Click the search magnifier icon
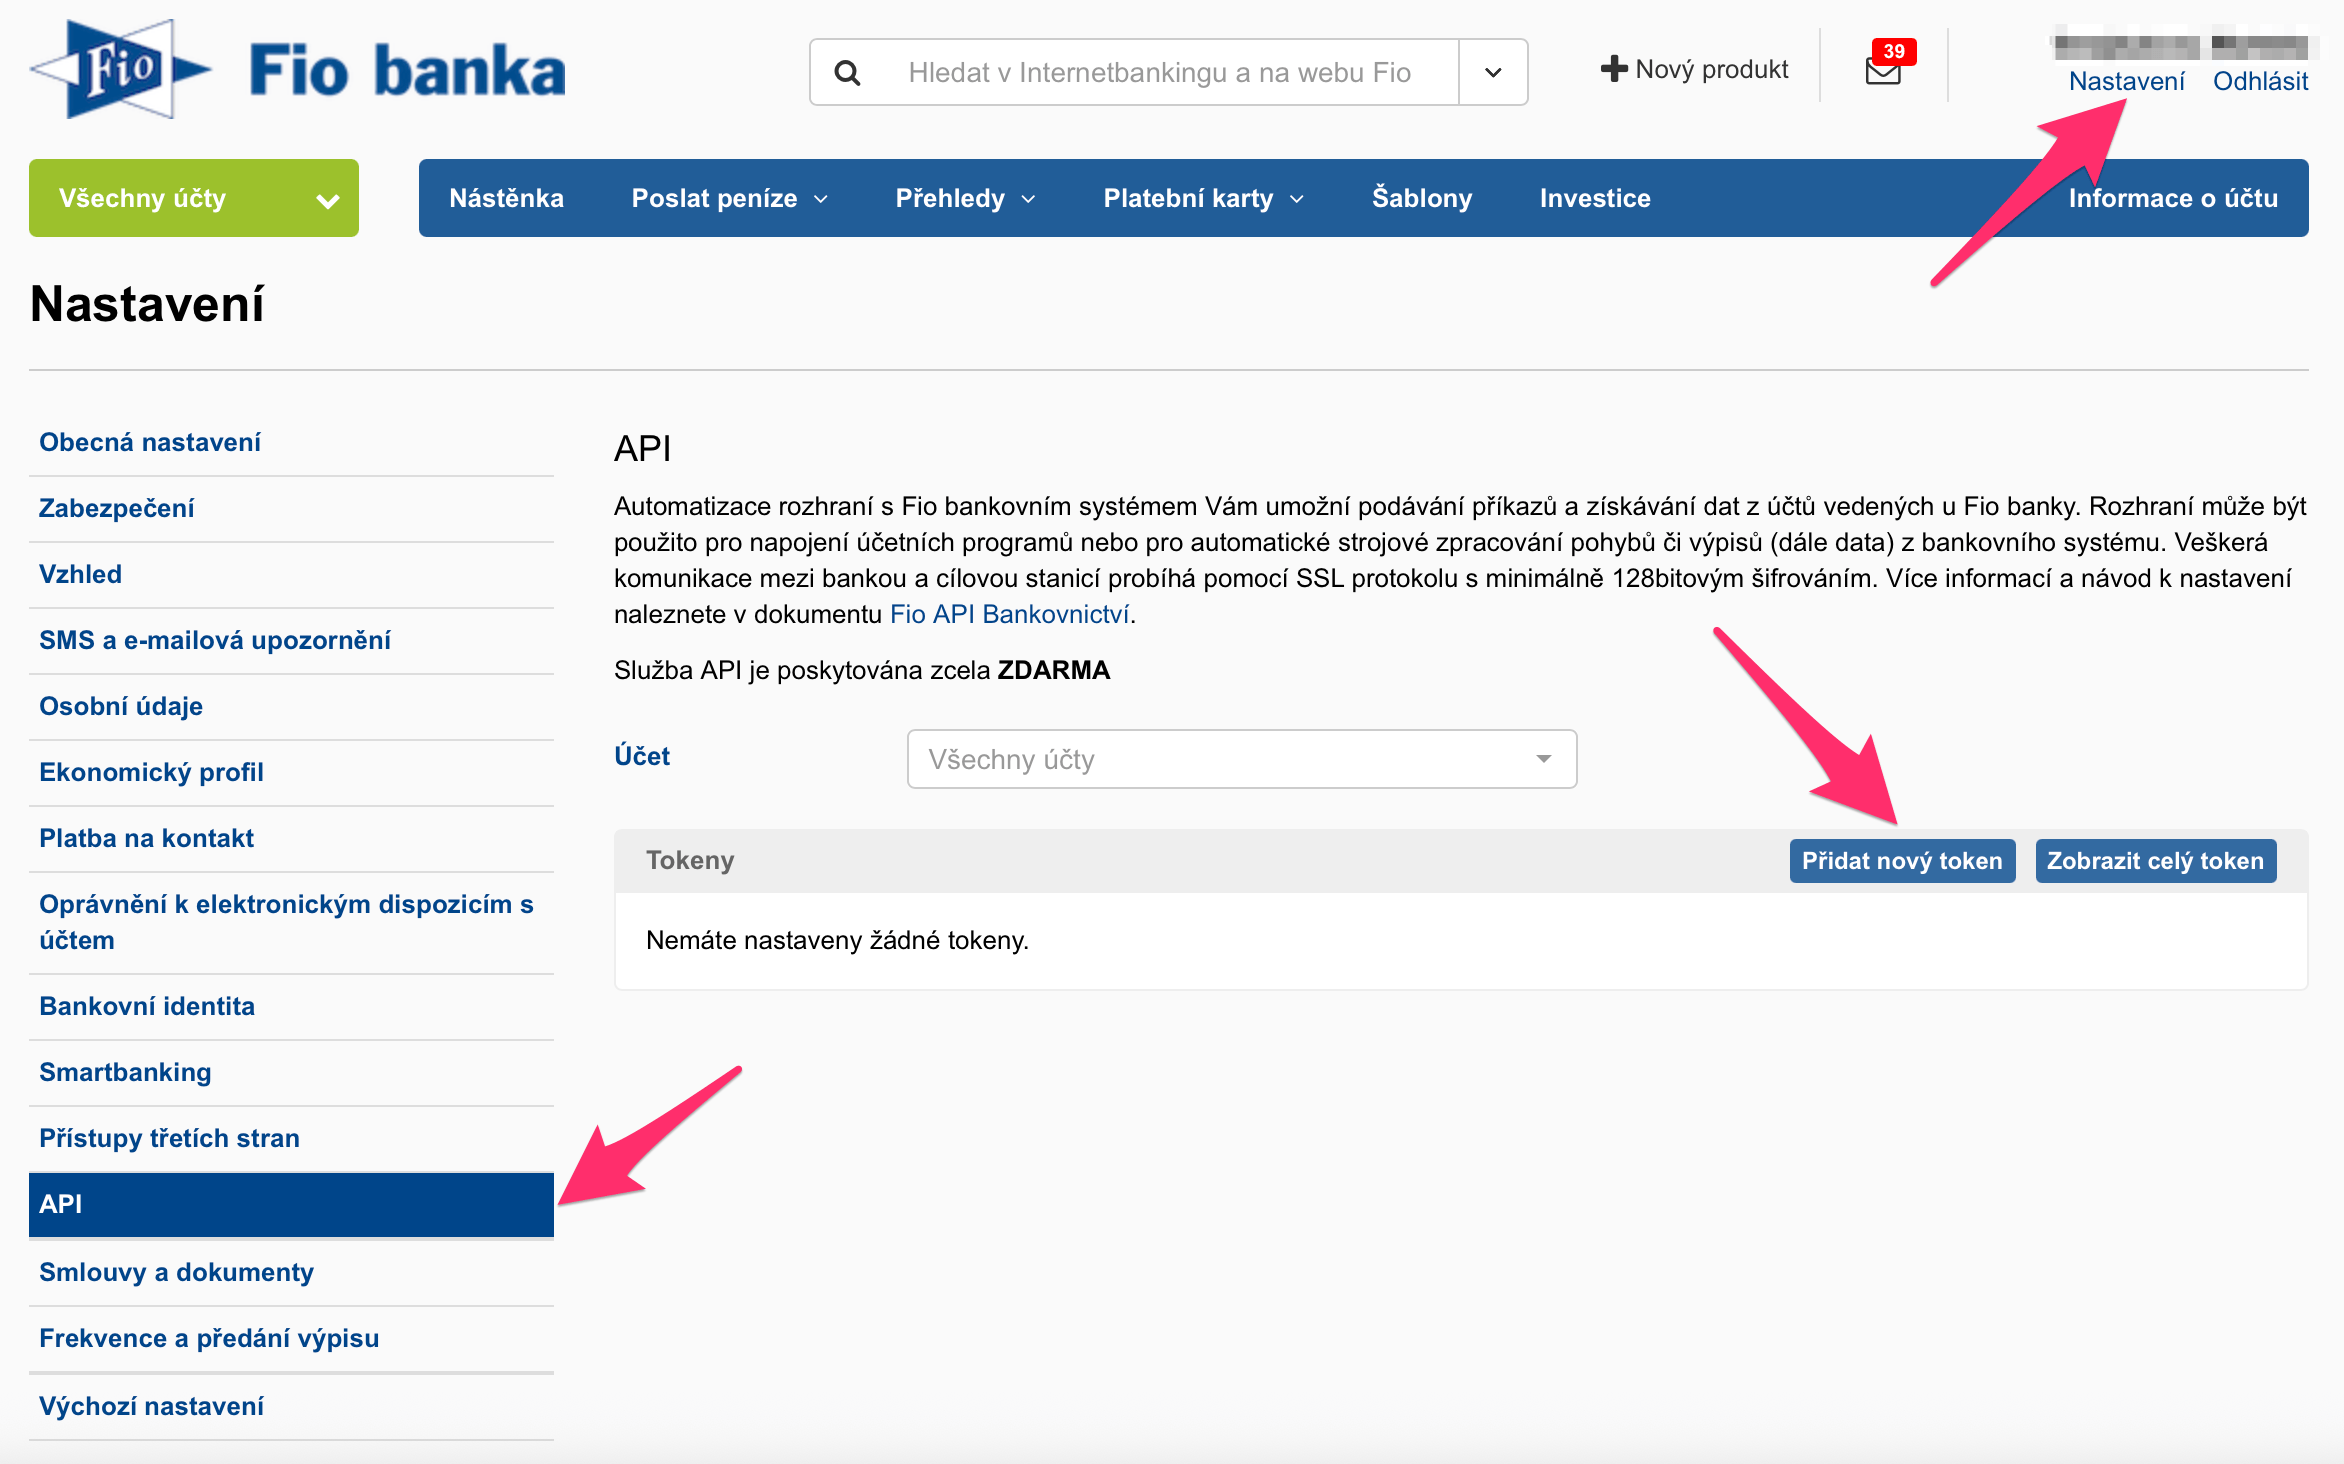Image resolution: width=2344 pixels, height=1464 pixels. tap(847, 73)
